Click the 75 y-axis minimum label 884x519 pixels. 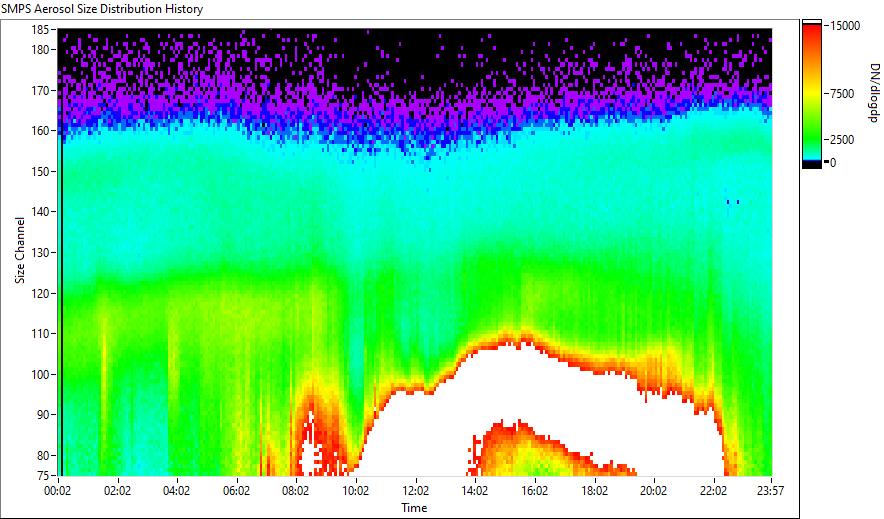click(43, 476)
